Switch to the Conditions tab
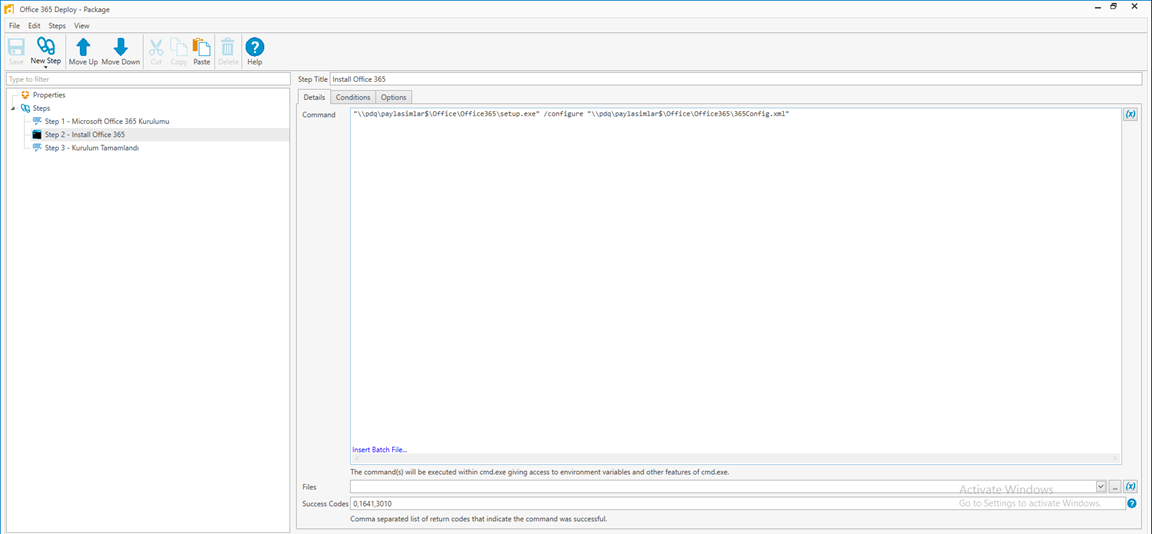 tap(353, 97)
